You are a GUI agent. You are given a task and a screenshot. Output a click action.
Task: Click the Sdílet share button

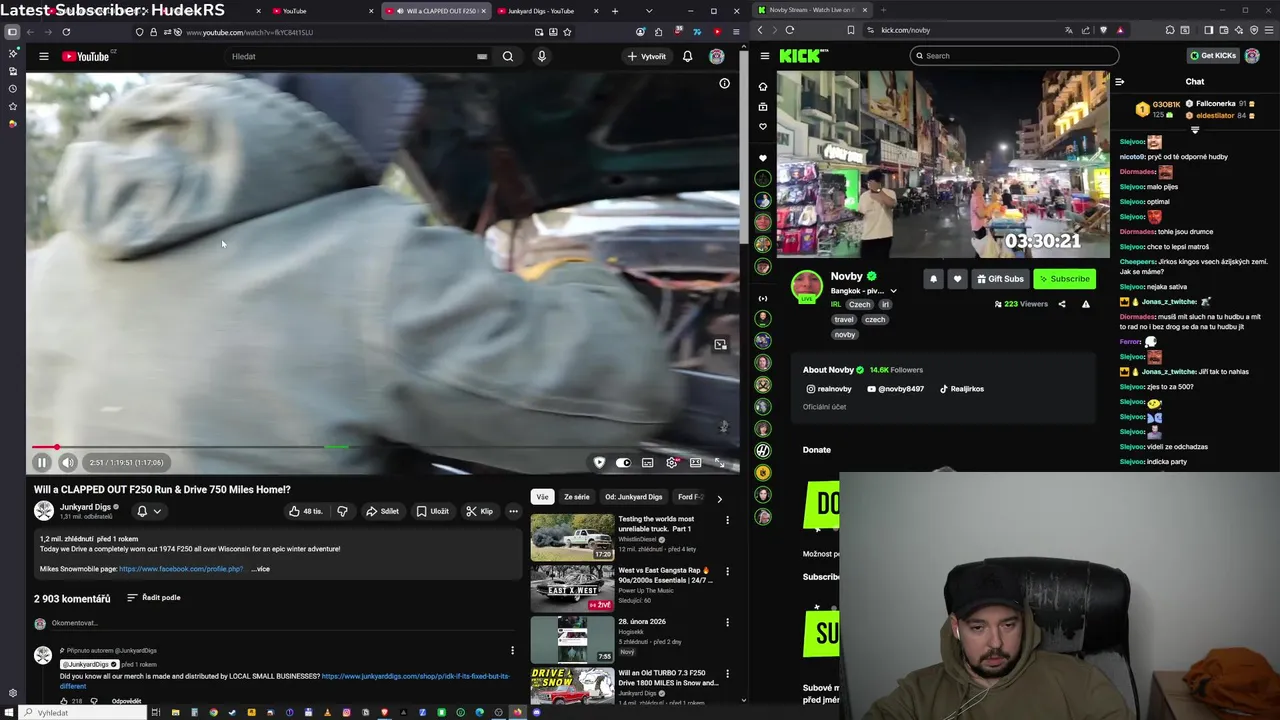click(x=382, y=511)
